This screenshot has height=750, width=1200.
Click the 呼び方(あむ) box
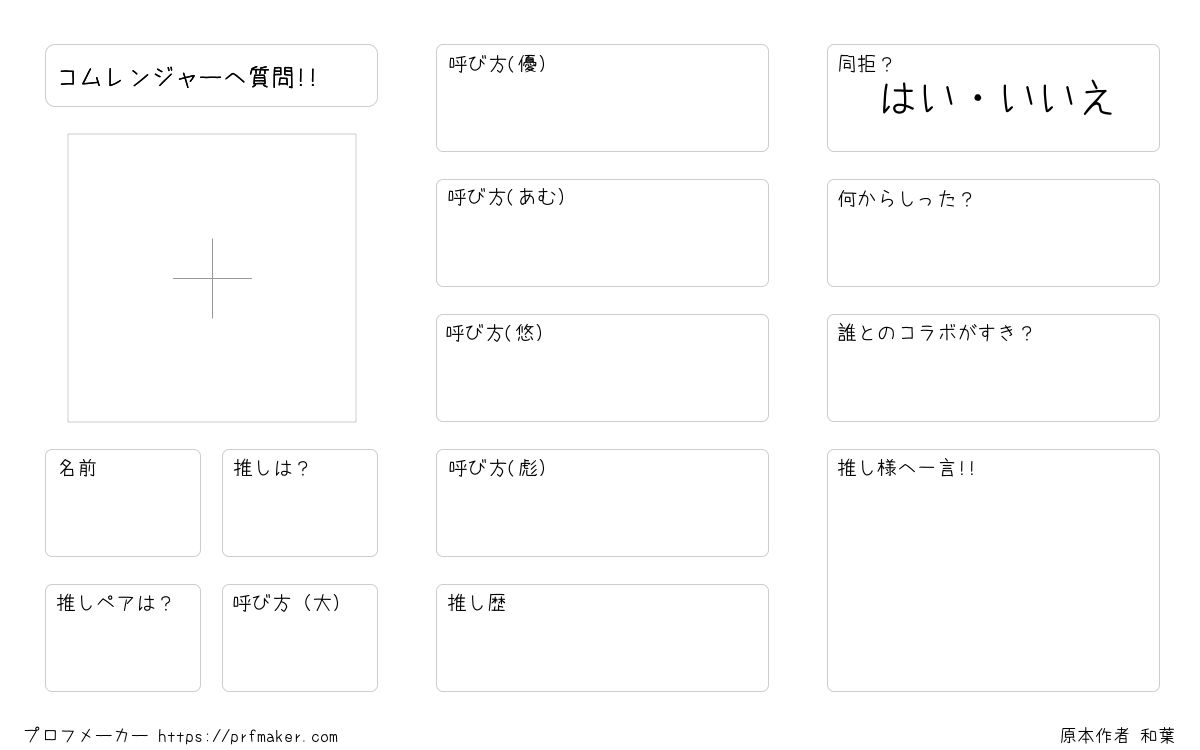(602, 233)
